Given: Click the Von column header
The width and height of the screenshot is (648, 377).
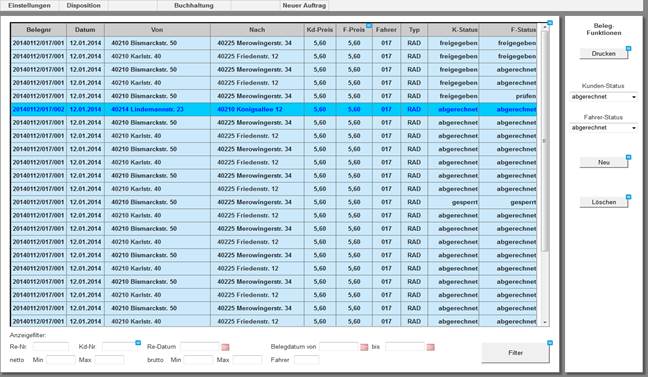Looking at the screenshot, I should coord(157,30).
